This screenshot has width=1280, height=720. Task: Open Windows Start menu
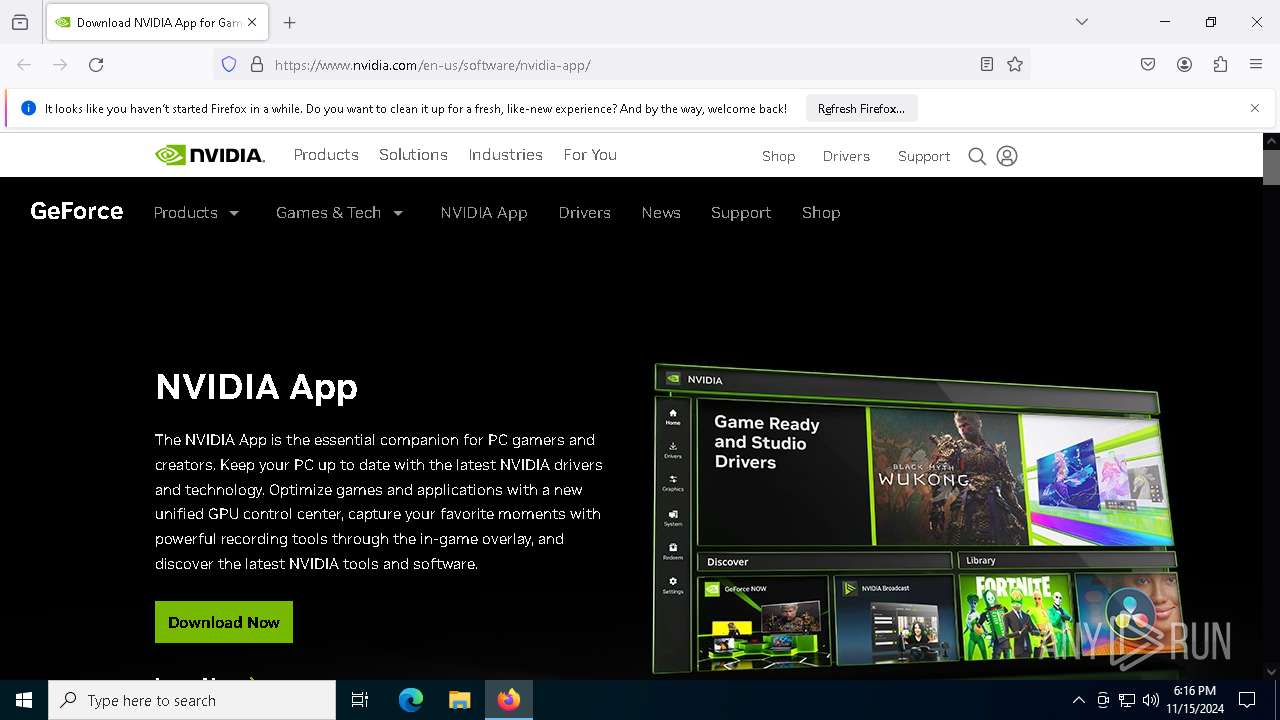click(24, 700)
